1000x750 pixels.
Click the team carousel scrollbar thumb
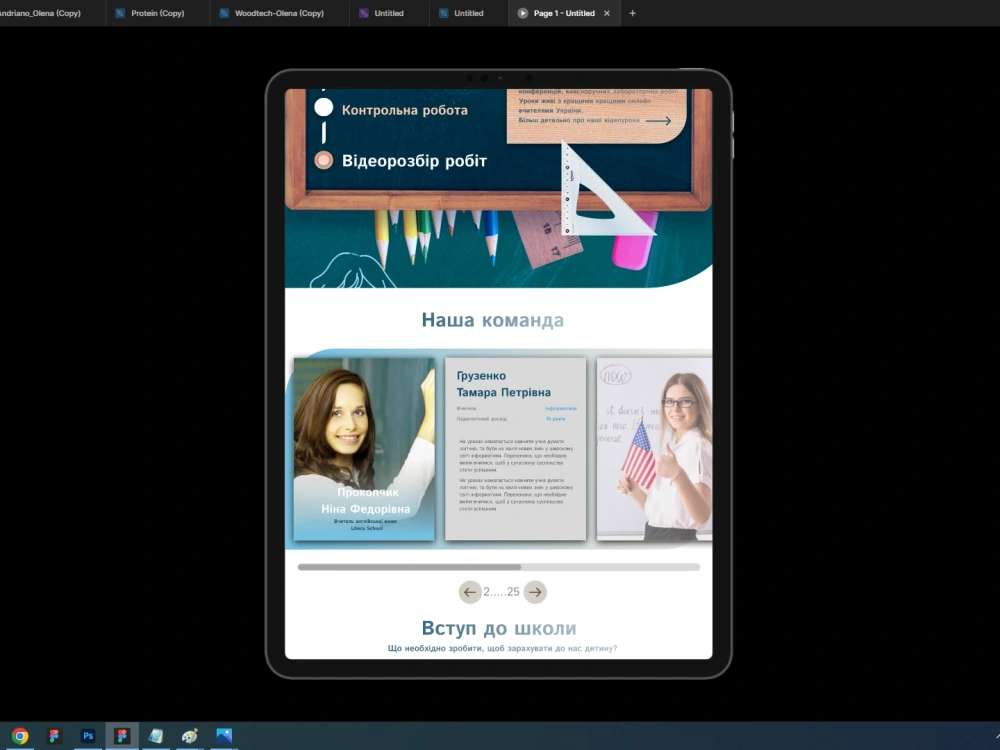click(x=409, y=566)
